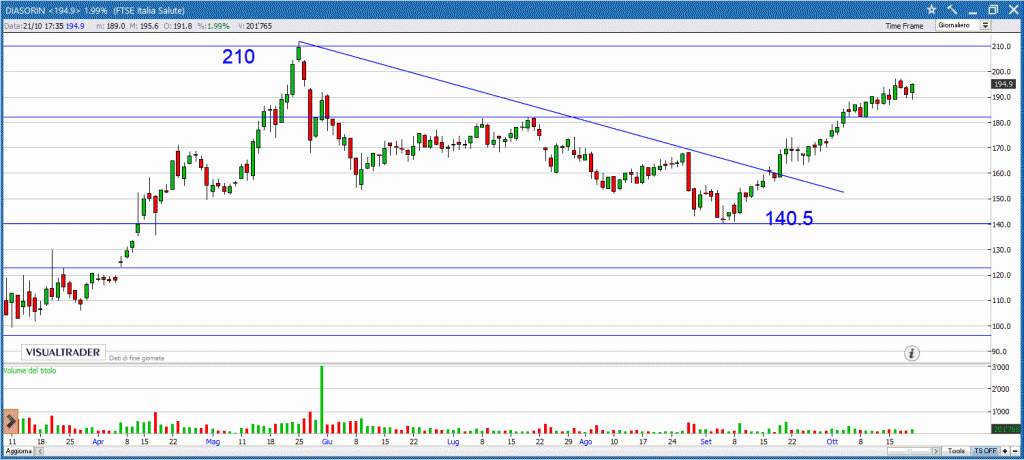
Task: Click the 'Ago' month label on axis
Action: (x=586, y=442)
